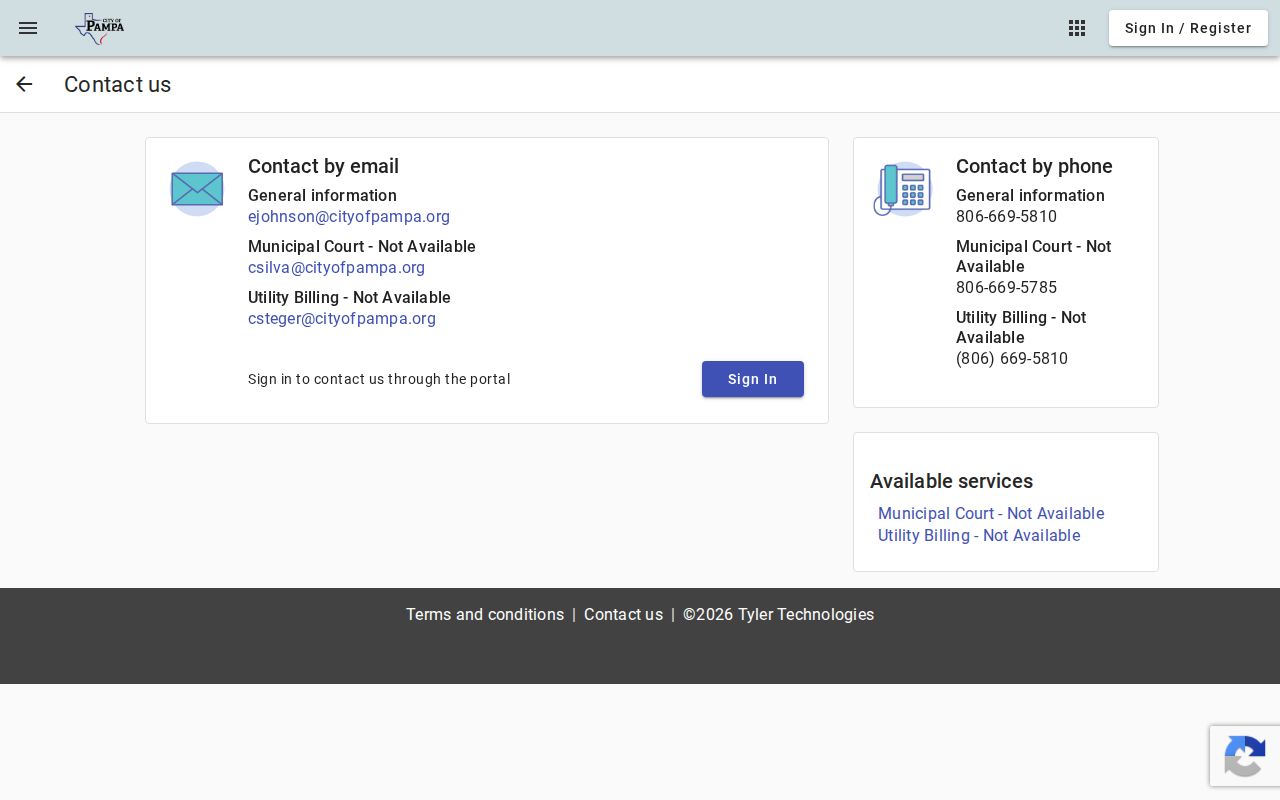Click the Contact us page heading

coord(117,85)
